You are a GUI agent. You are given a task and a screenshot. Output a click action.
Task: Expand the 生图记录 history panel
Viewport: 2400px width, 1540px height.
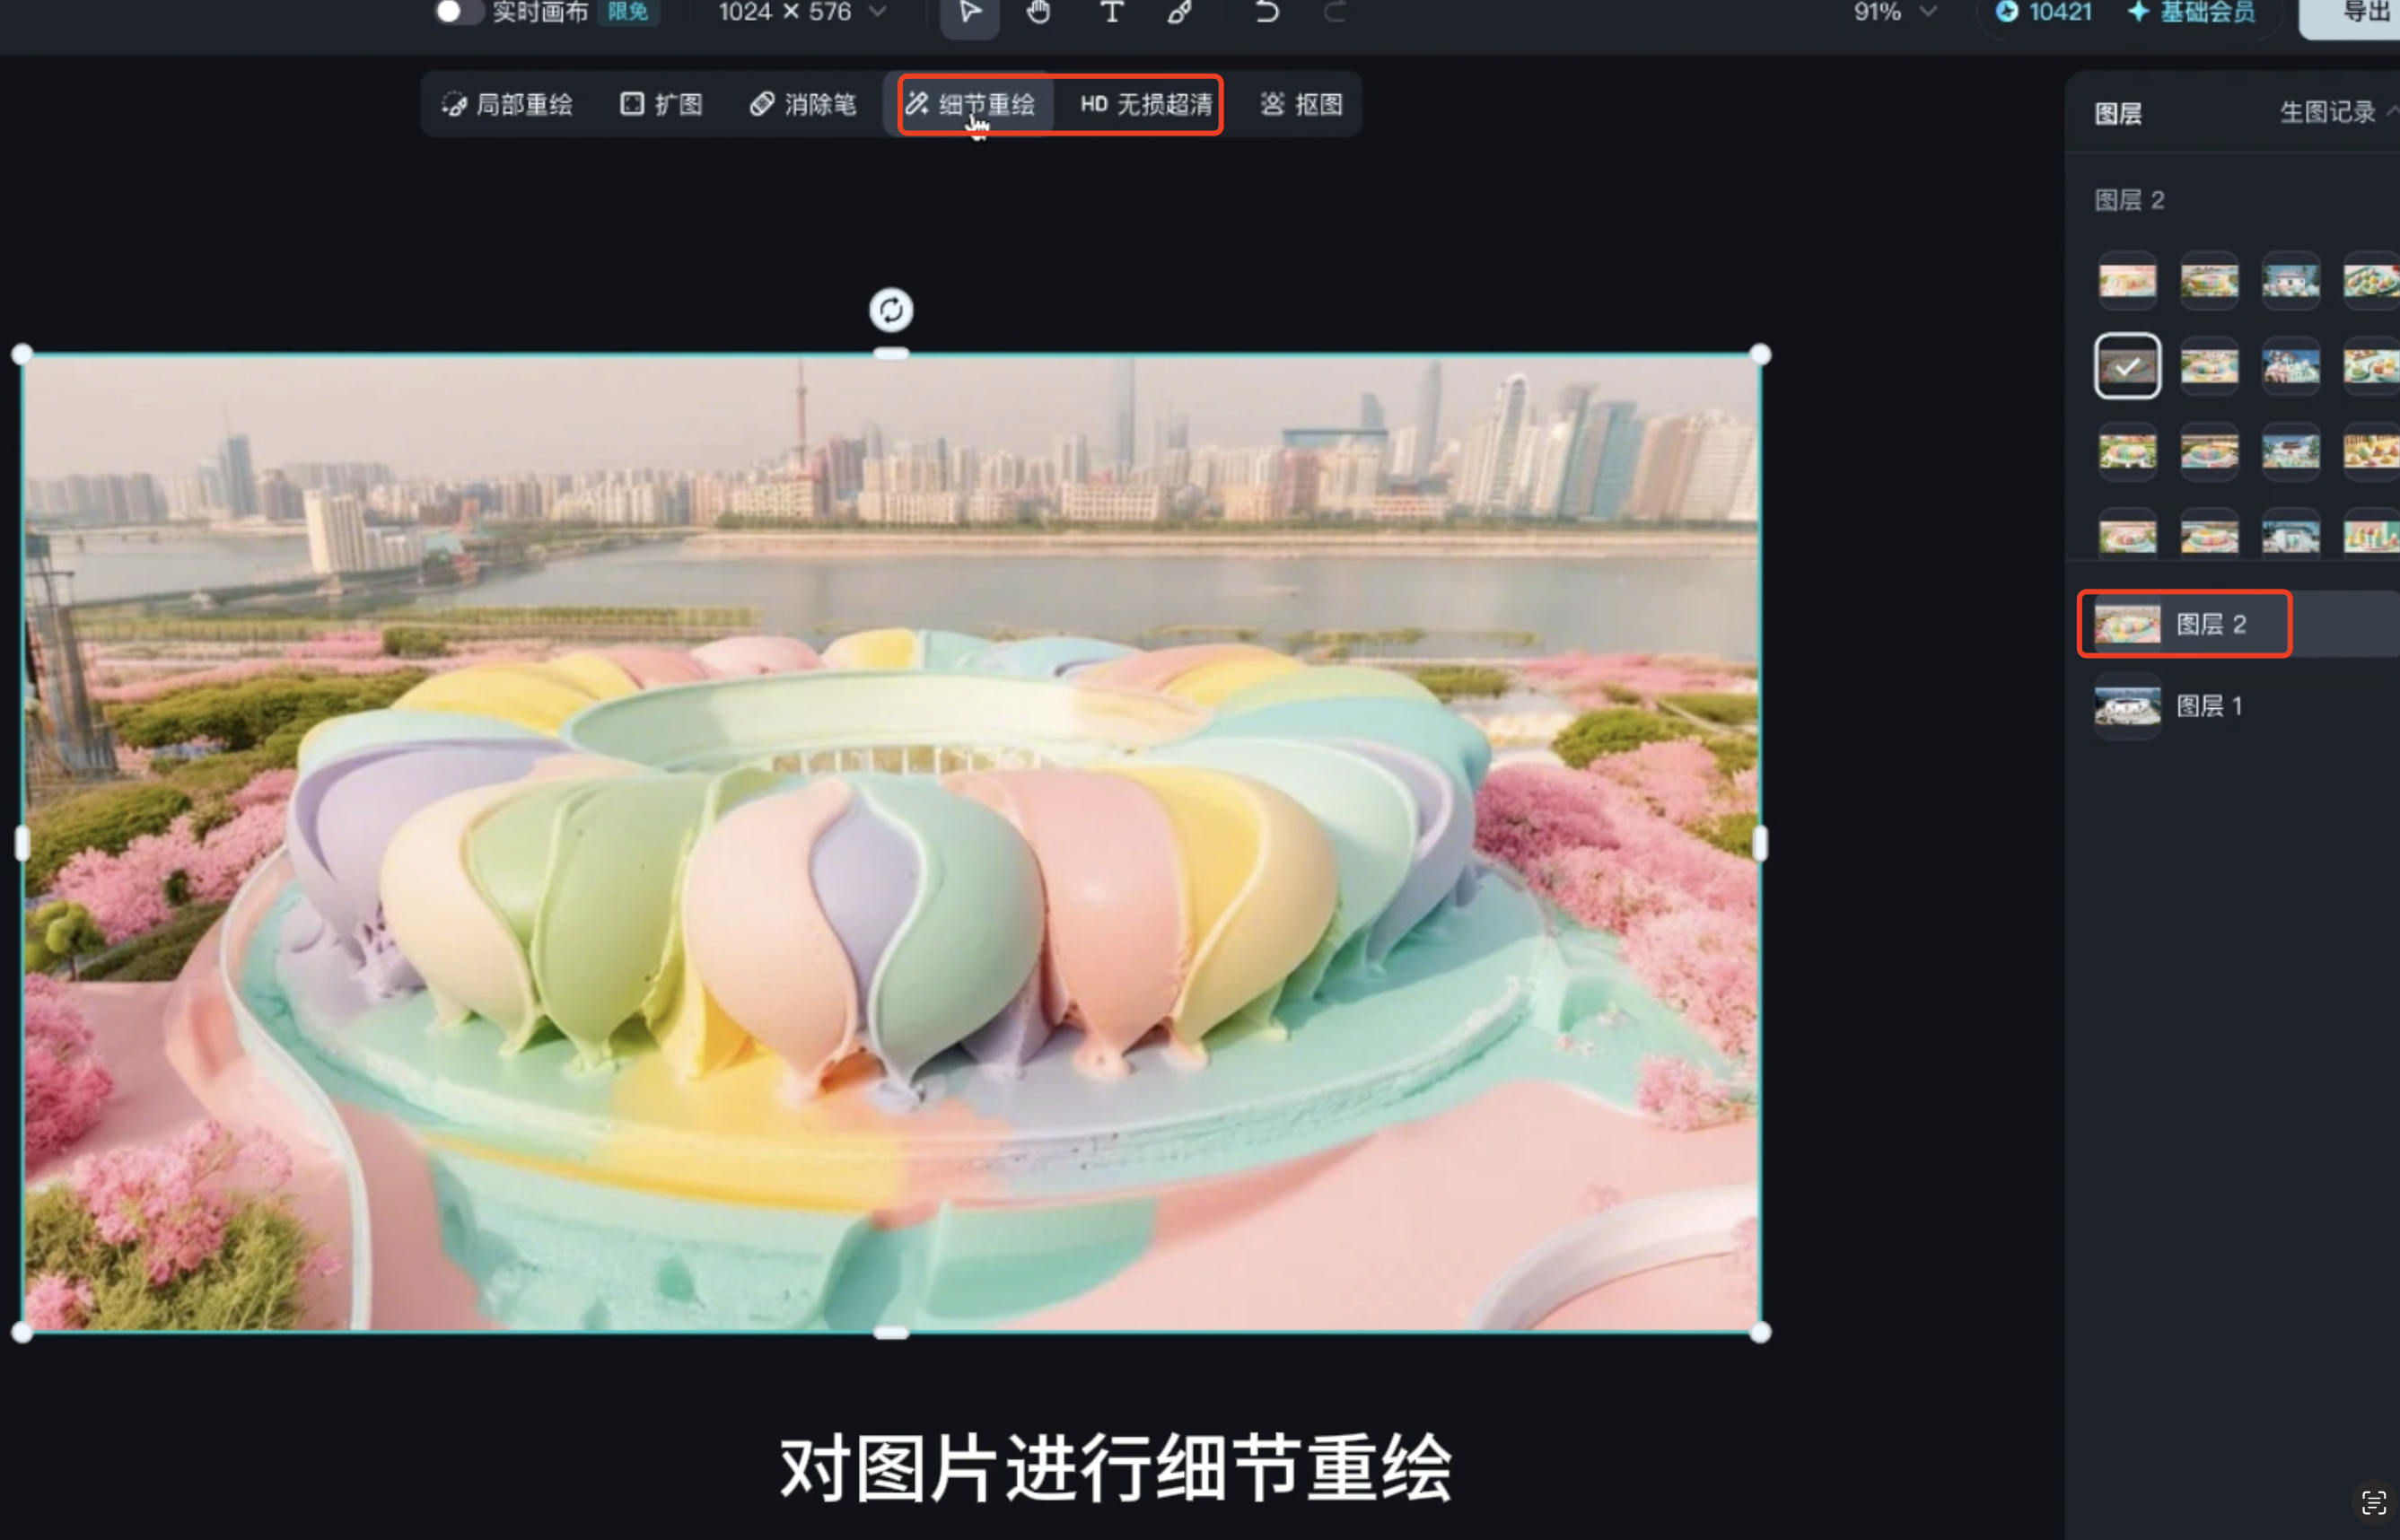tap(2338, 112)
